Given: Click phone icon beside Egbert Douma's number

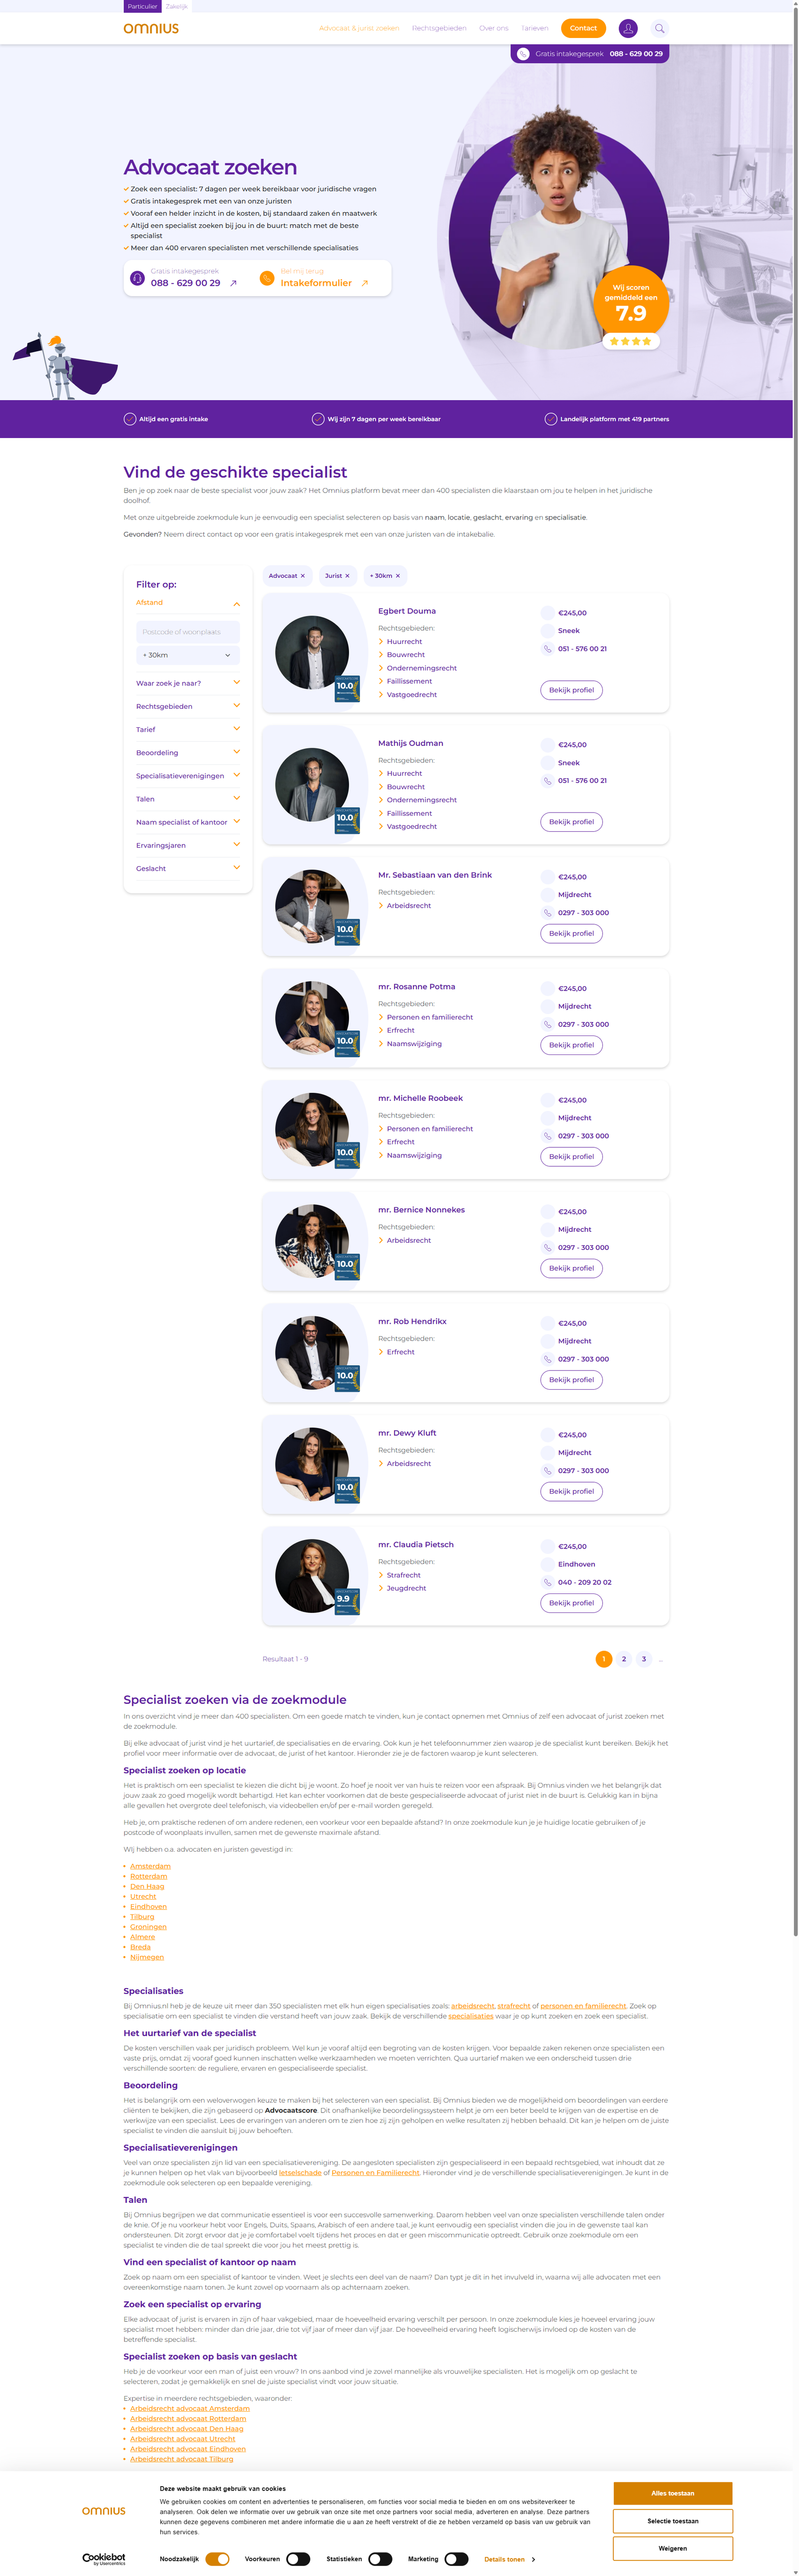Looking at the screenshot, I should [x=547, y=649].
